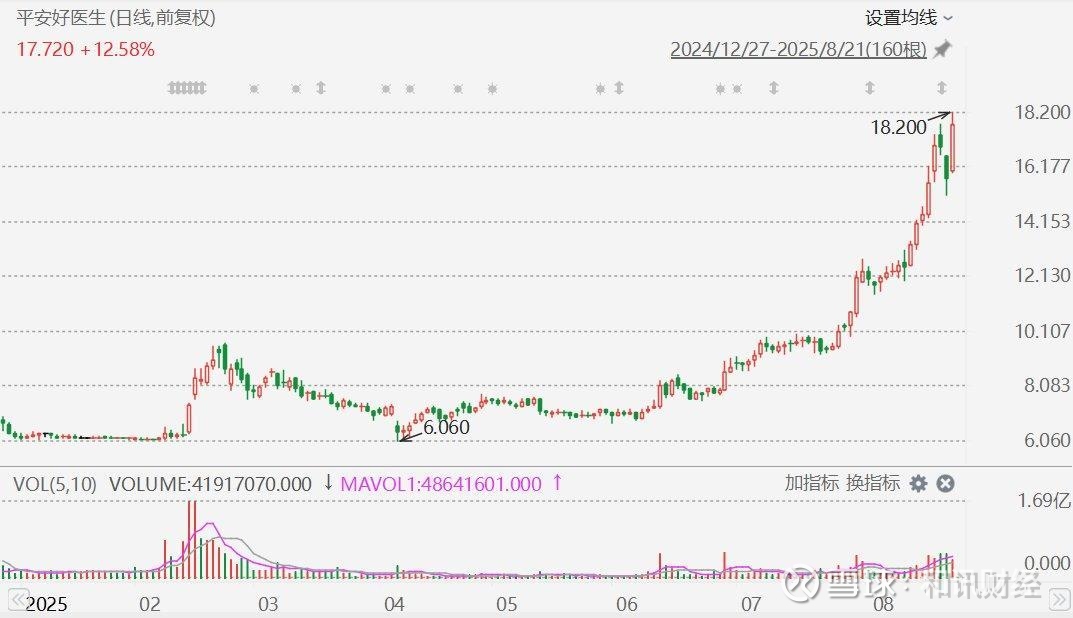Click the MAVOL1:48641601.000 value

(x=441, y=484)
